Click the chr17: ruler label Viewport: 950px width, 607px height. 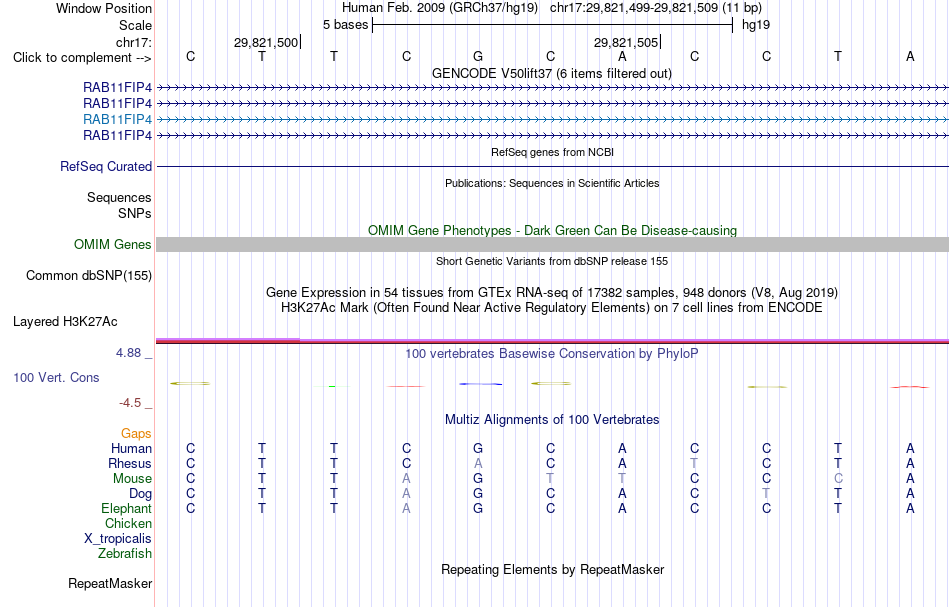point(133,42)
